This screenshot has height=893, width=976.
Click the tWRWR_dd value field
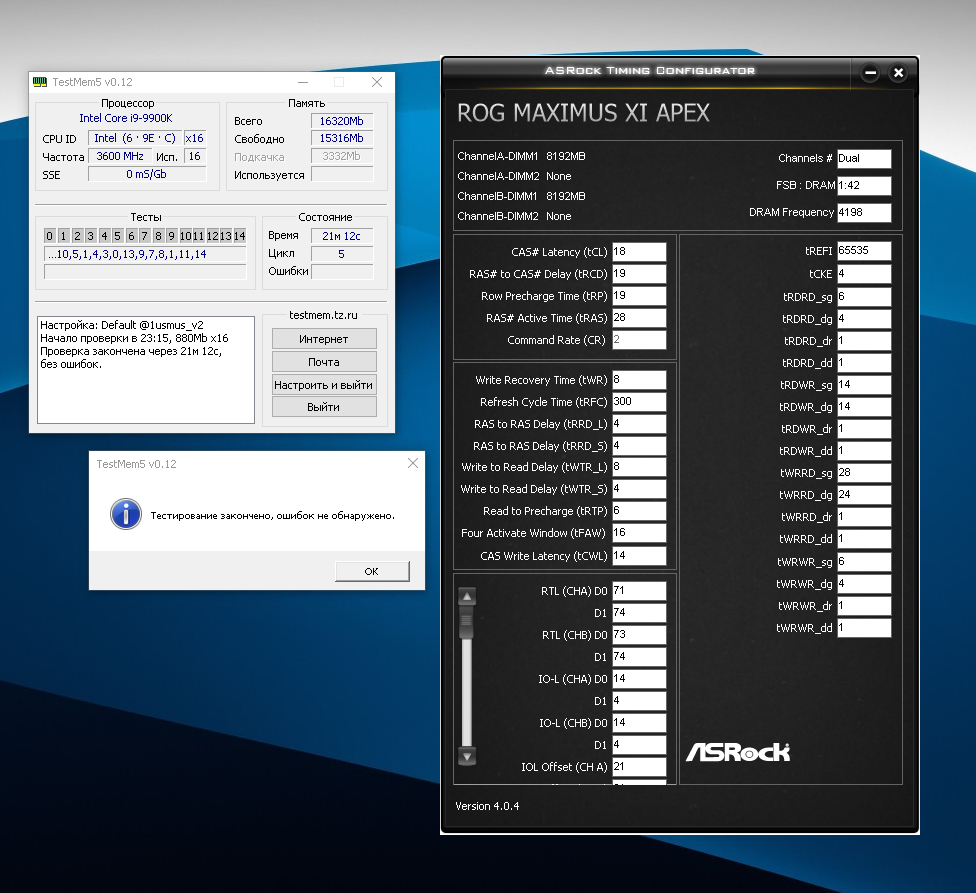pos(864,628)
